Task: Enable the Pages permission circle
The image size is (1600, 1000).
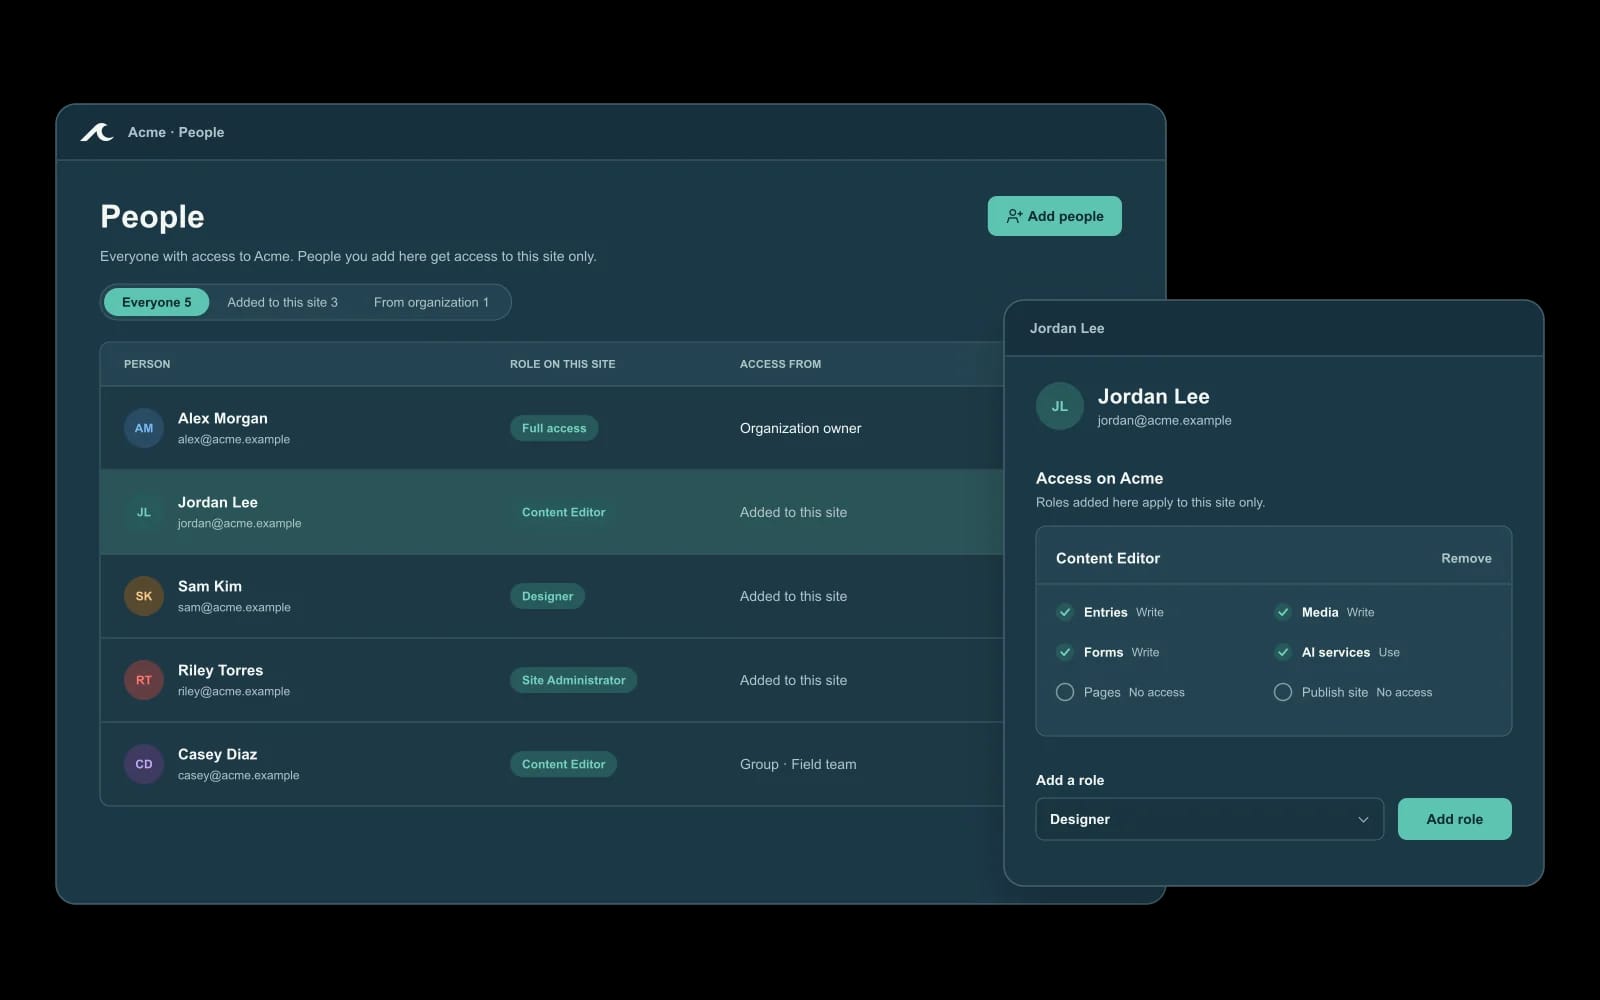Action: click(1065, 692)
